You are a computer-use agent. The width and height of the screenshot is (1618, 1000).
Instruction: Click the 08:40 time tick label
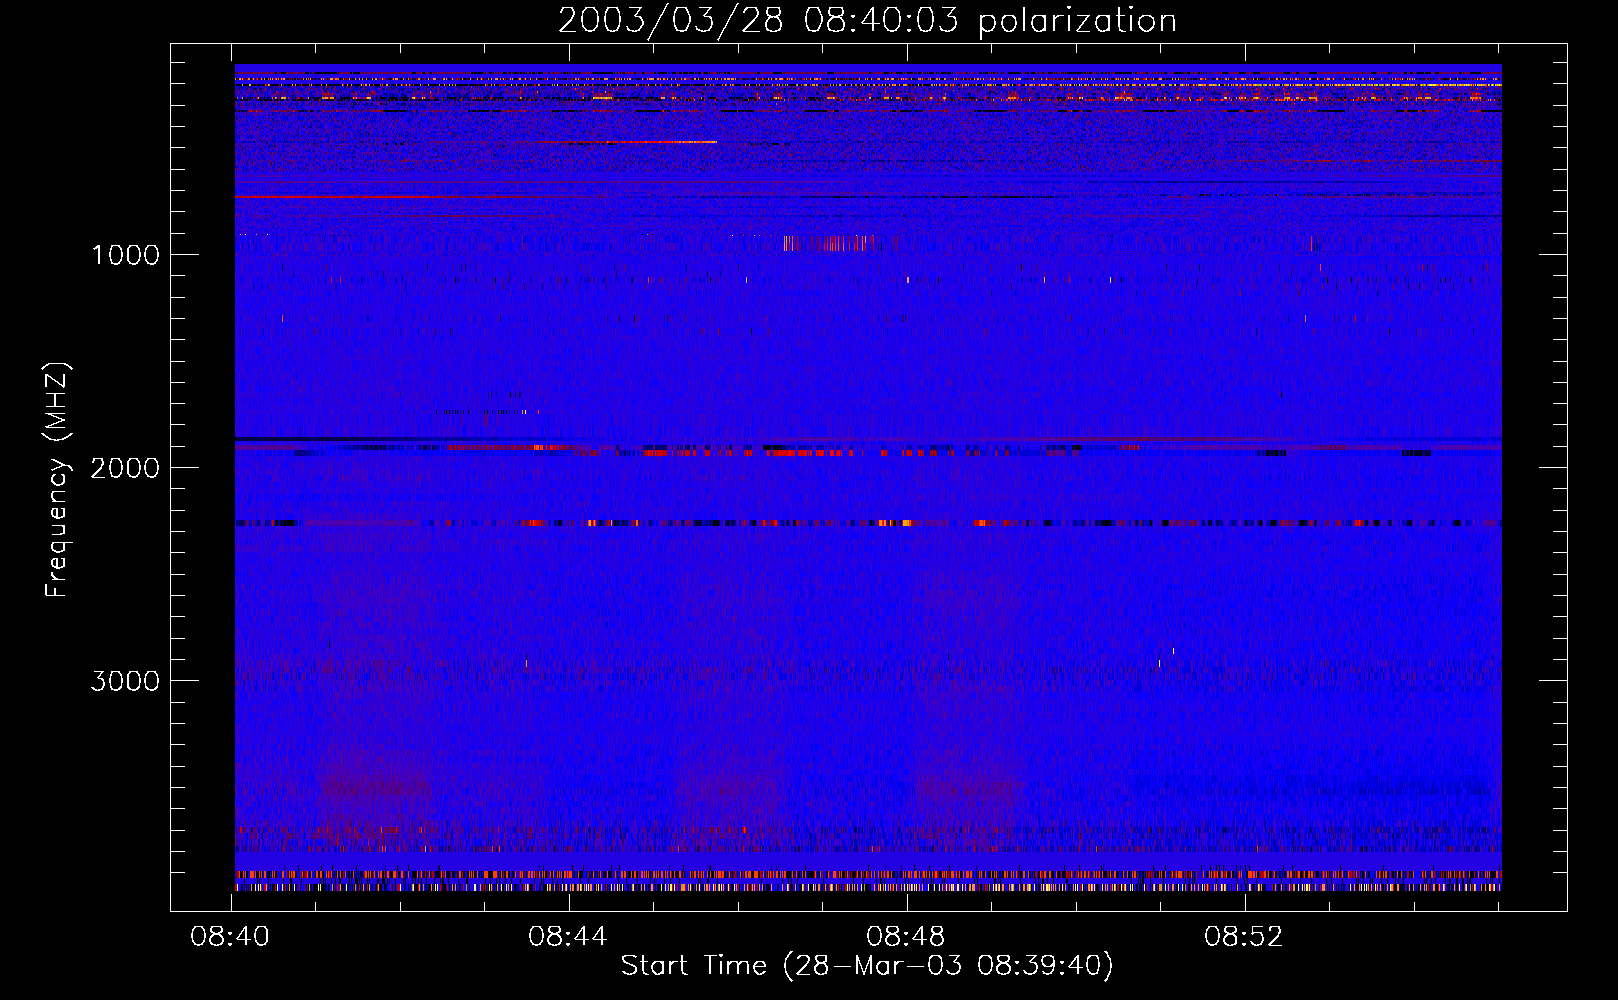pos(230,937)
